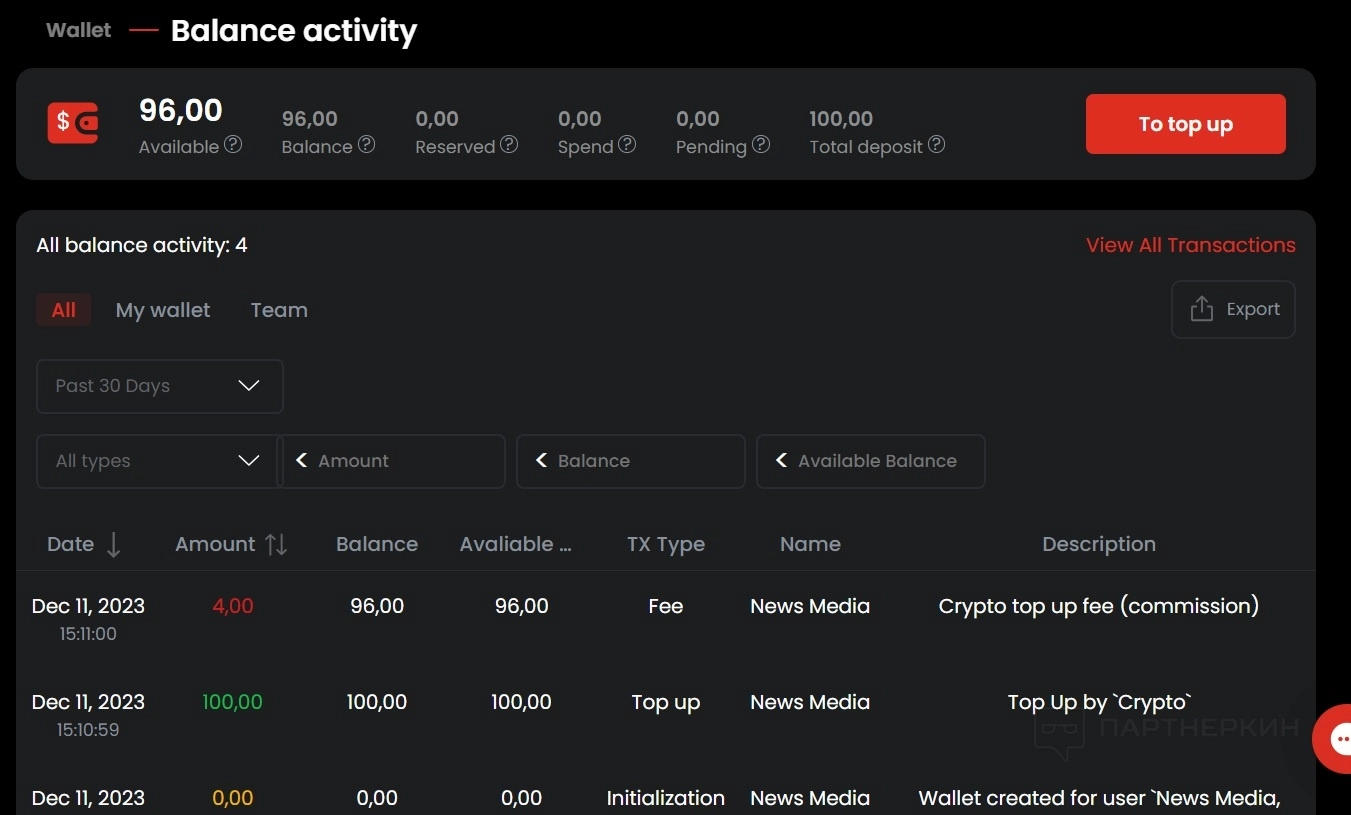1351x815 pixels.
Task: Click the help icon next to Spend
Action: (627, 145)
